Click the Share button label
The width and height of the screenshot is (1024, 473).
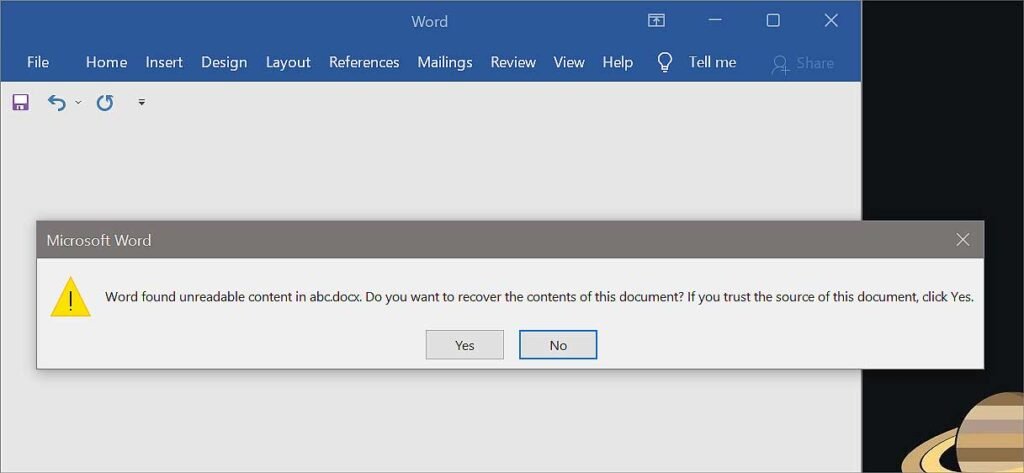pos(815,63)
